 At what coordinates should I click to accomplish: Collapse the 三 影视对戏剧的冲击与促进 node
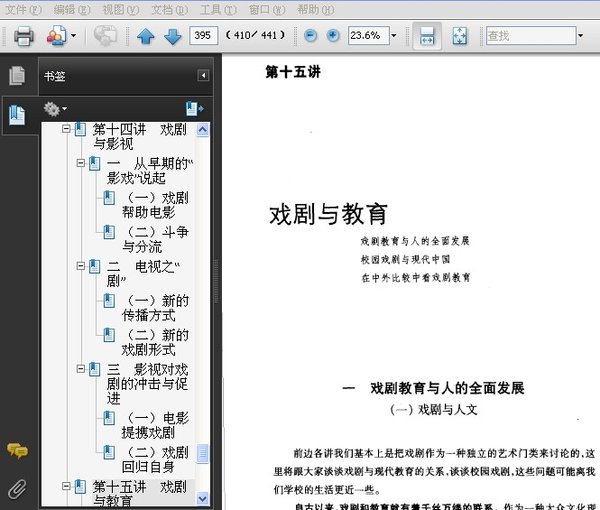point(82,369)
